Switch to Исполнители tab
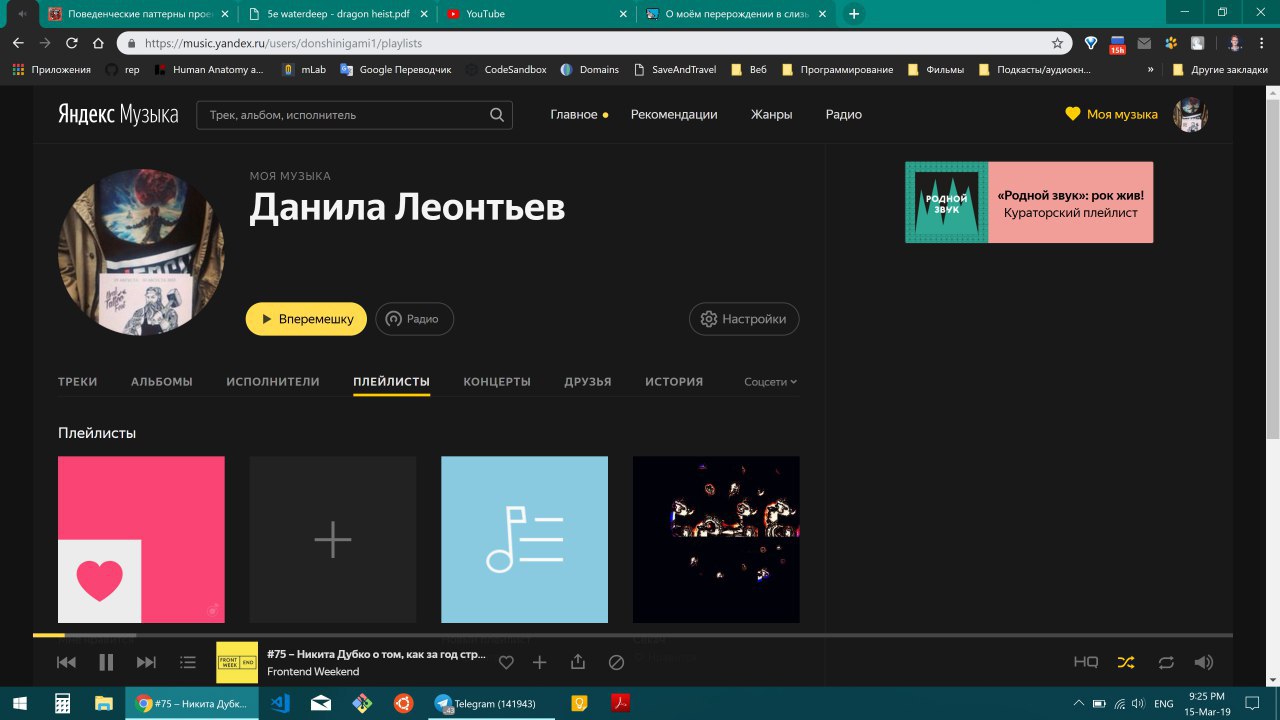The image size is (1280, 720). 273,382
